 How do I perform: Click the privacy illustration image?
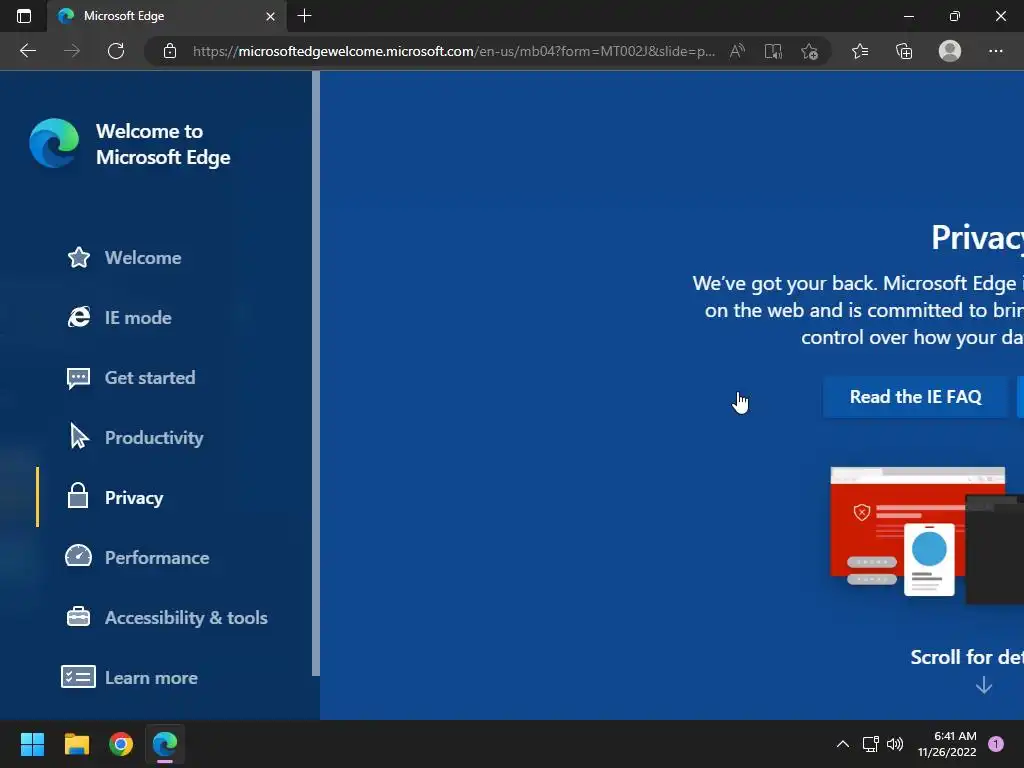pyautogui.click(x=927, y=534)
